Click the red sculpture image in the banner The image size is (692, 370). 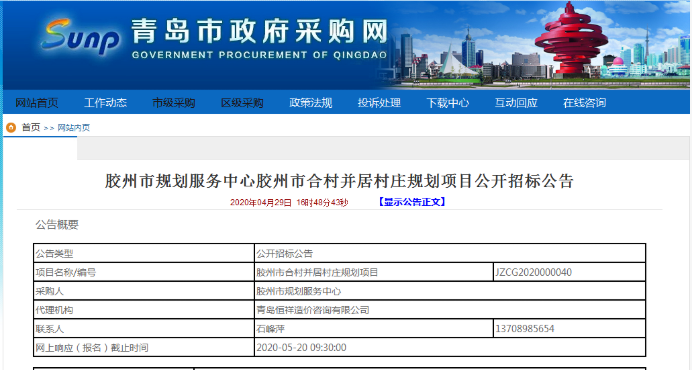coord(571,39)
